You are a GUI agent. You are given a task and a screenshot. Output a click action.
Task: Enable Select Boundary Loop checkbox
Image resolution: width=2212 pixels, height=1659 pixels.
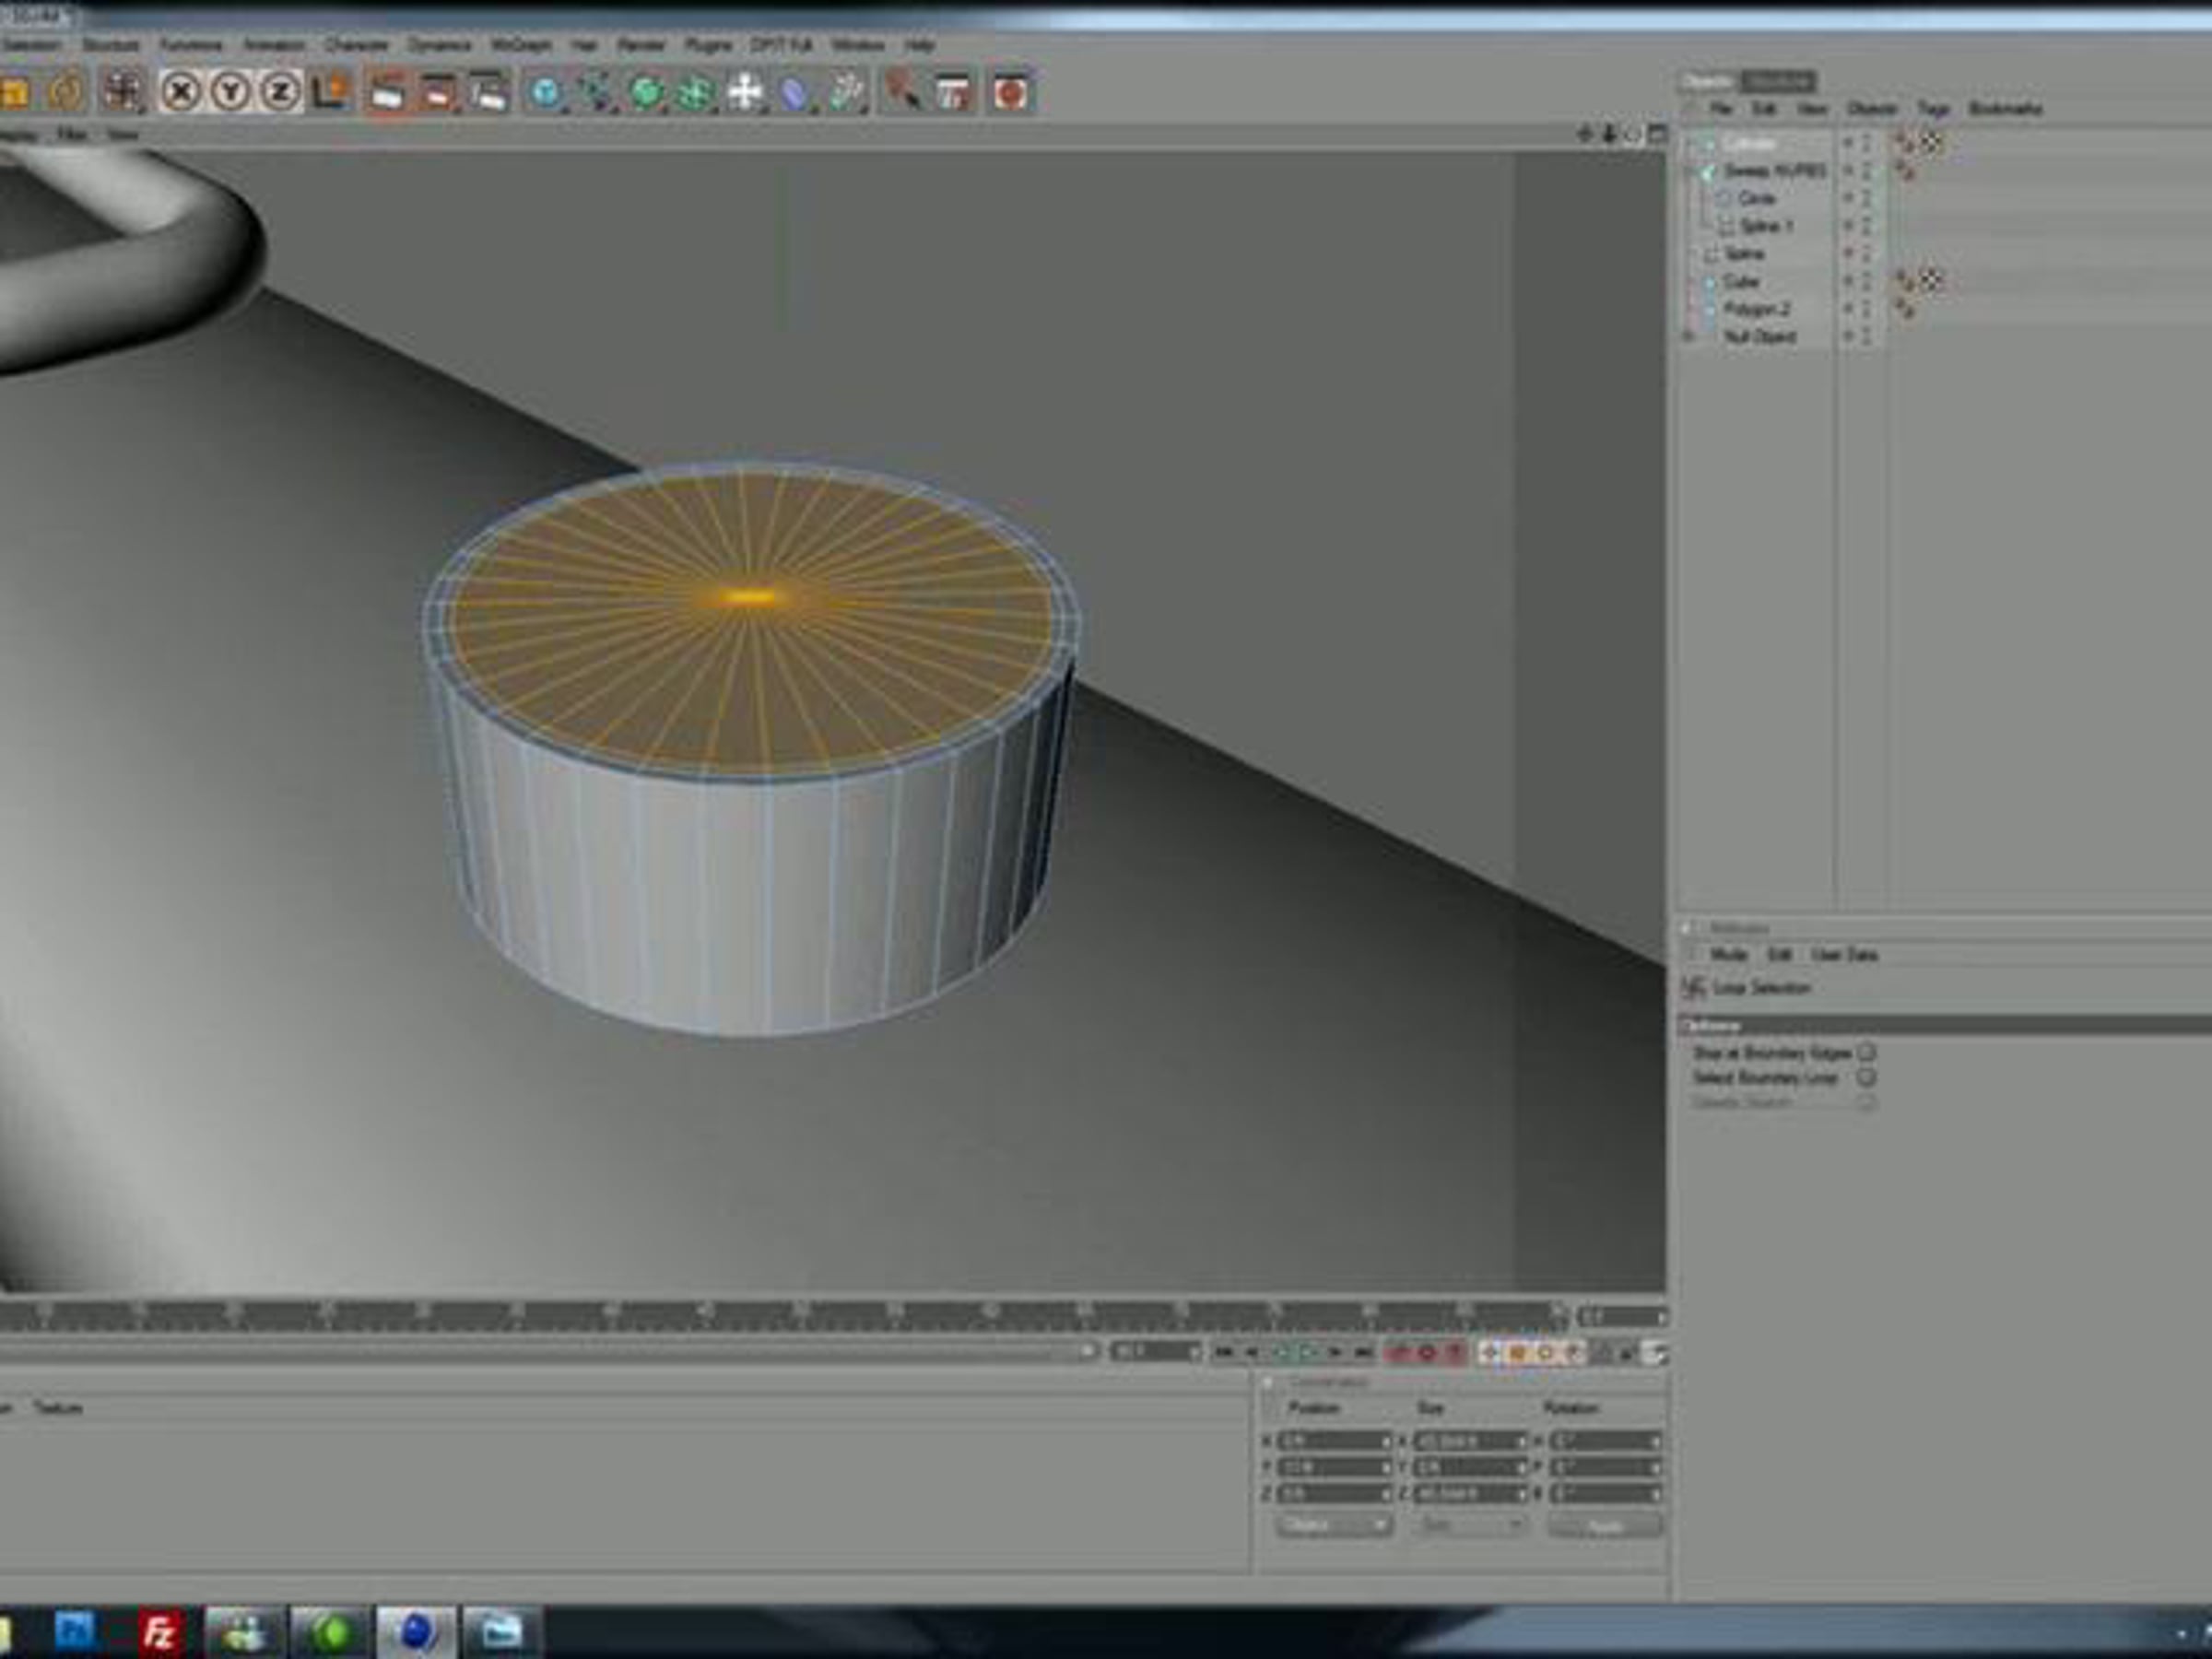[x=1866, y=1077]
